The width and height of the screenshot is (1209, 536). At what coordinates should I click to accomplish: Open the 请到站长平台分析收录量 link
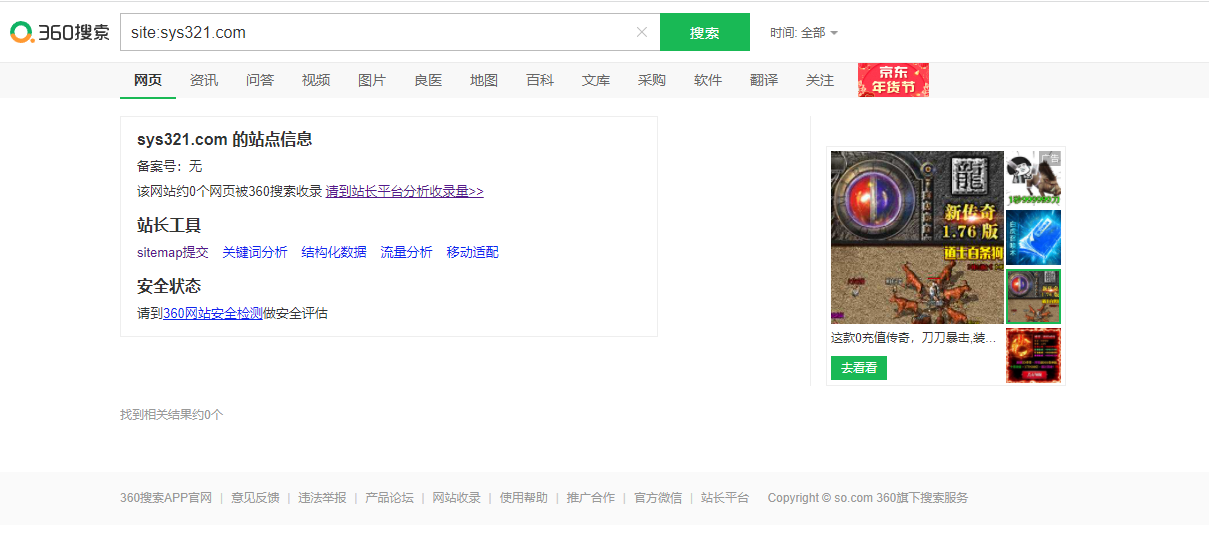coord(404,191)
